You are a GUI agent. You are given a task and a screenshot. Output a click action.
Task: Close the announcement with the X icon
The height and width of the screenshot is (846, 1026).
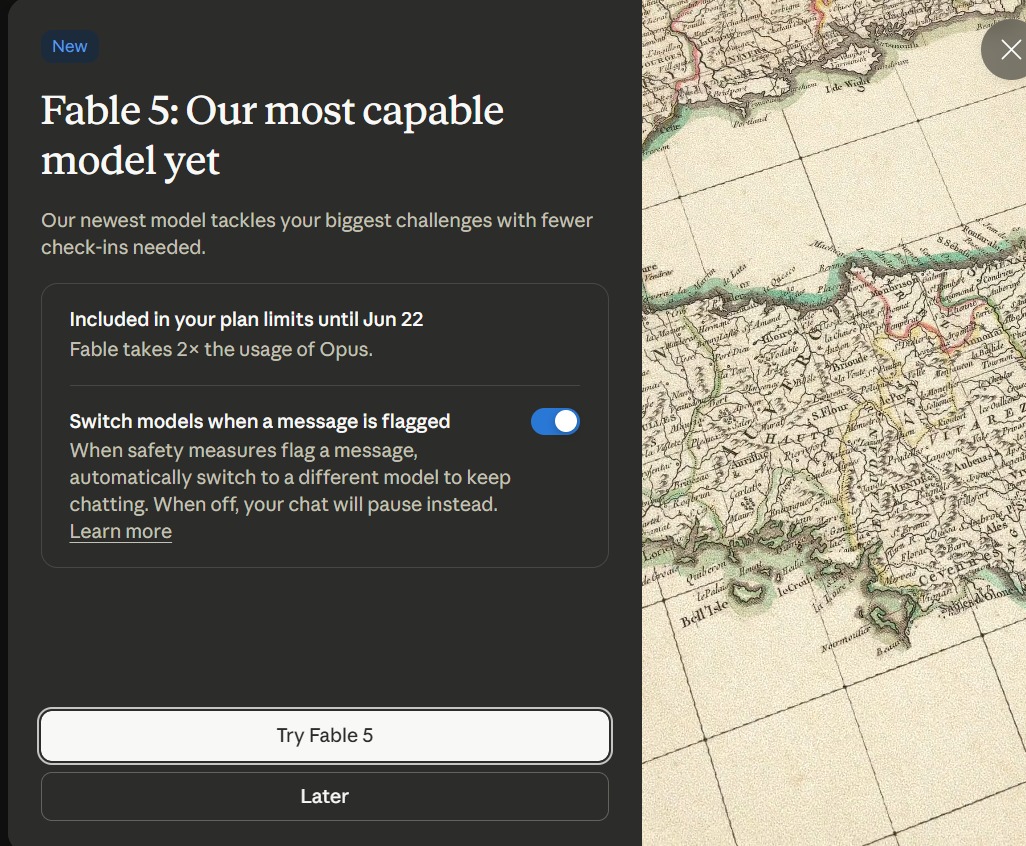coord(1010,50)
